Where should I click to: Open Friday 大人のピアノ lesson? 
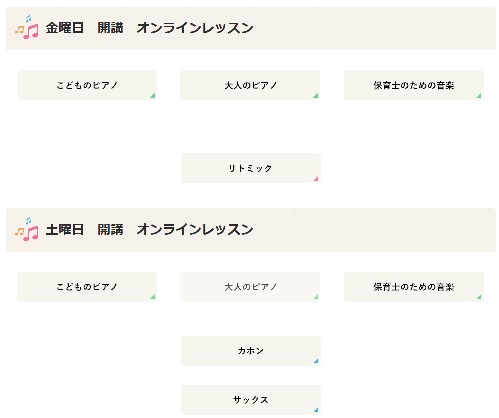click(x=250, y=85)
